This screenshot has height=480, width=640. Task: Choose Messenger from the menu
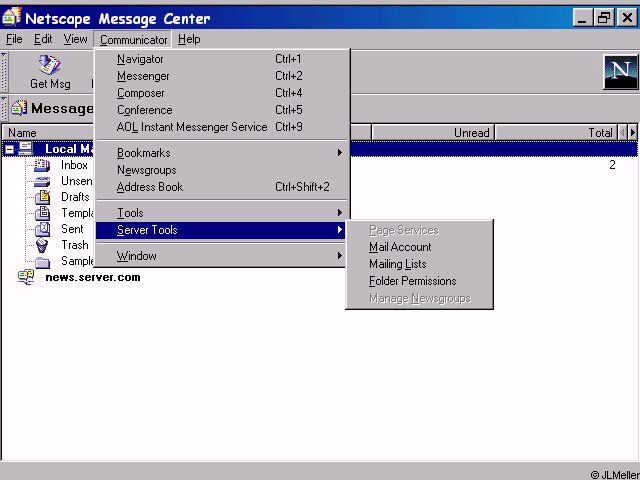point(222,76)
